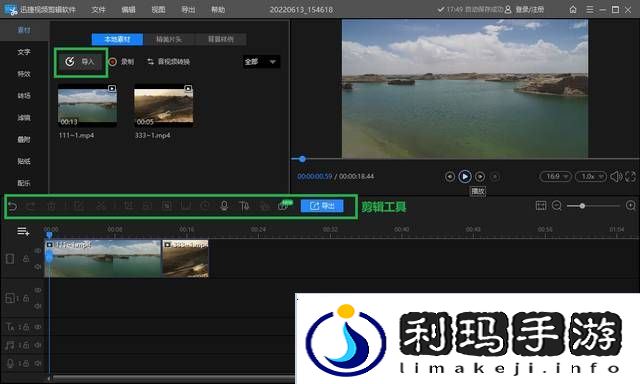
Task: Play the preview video
Action: pyautogui.click(x=464, y=176)
